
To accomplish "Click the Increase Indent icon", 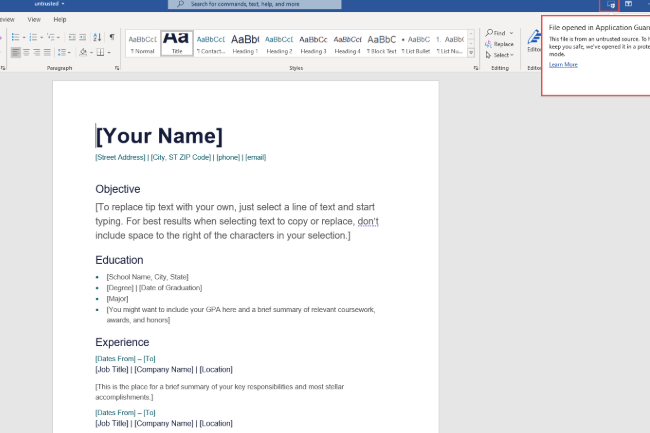I will tap(83, 37).
